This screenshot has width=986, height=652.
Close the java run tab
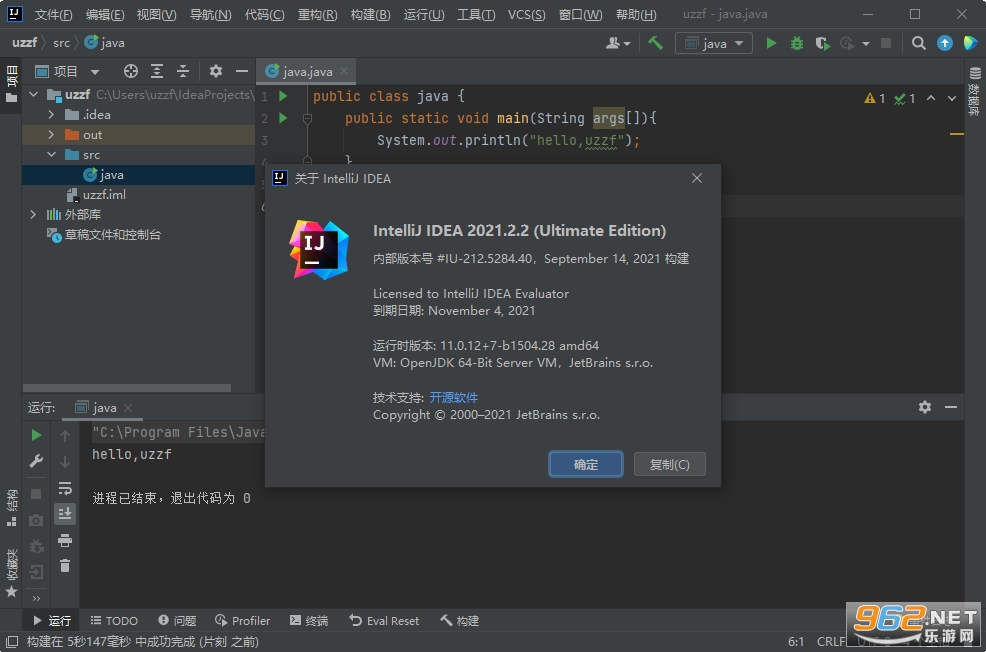128,407
